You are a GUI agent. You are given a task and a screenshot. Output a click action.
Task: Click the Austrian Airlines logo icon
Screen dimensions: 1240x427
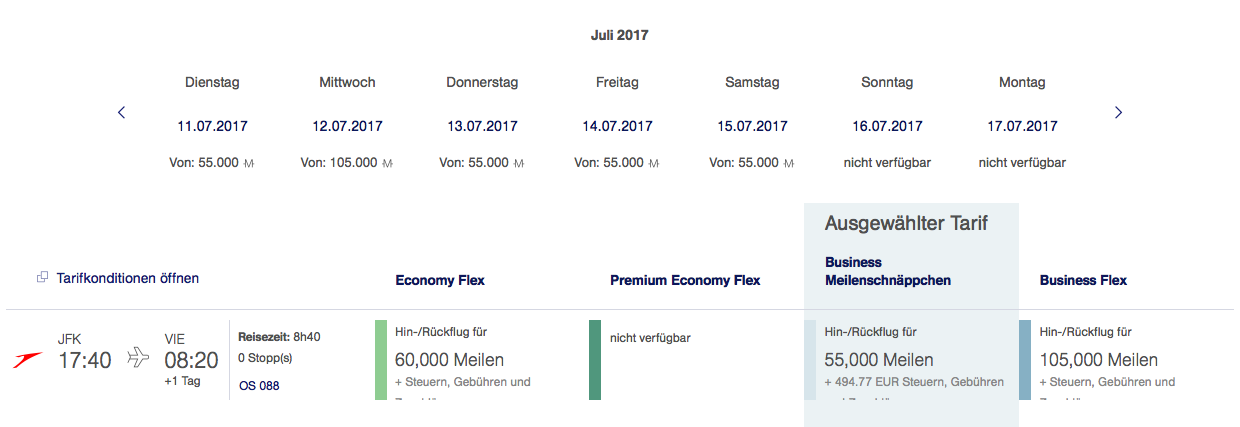28,359
